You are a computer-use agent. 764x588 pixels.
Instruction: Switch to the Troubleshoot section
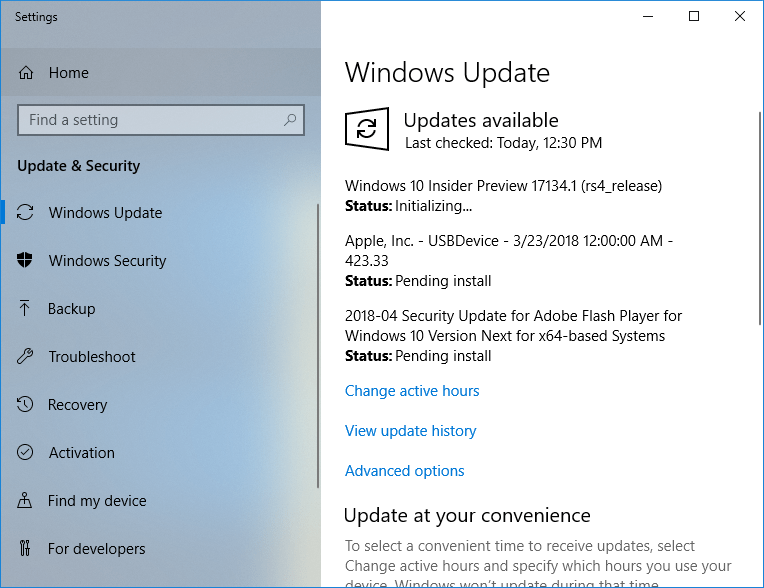tap(159, 356)
